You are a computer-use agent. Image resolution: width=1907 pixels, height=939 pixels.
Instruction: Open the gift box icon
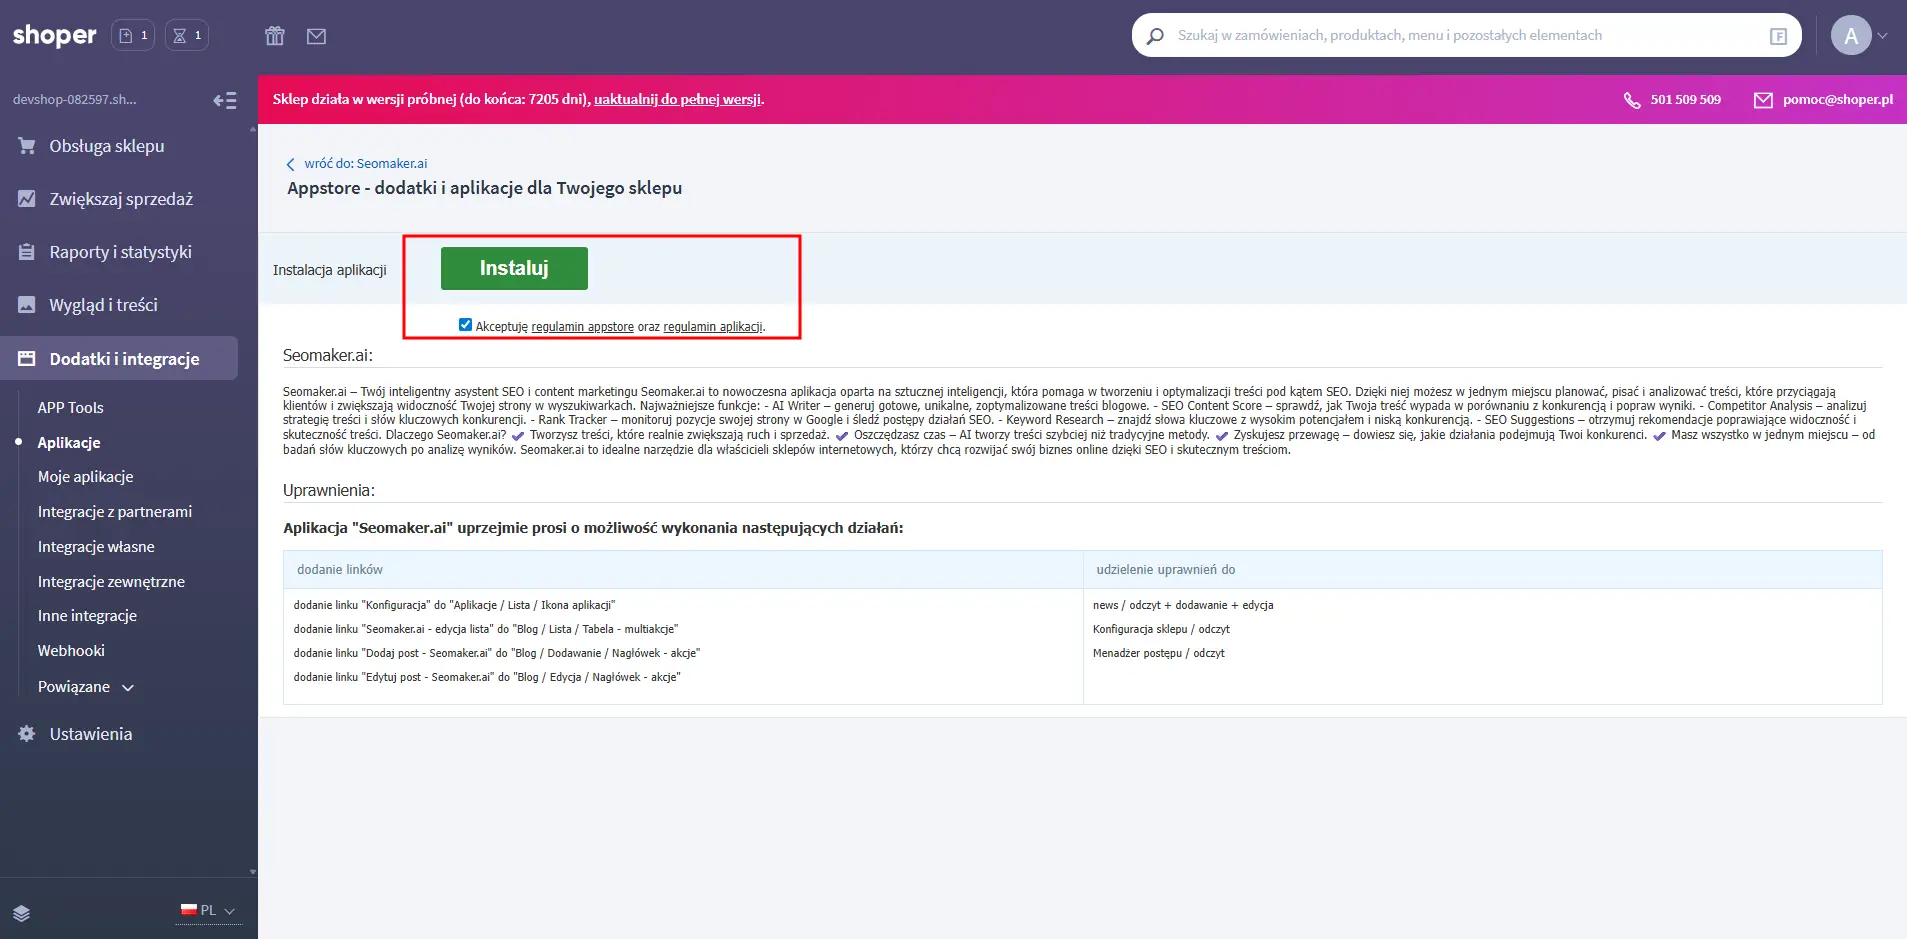275,36
